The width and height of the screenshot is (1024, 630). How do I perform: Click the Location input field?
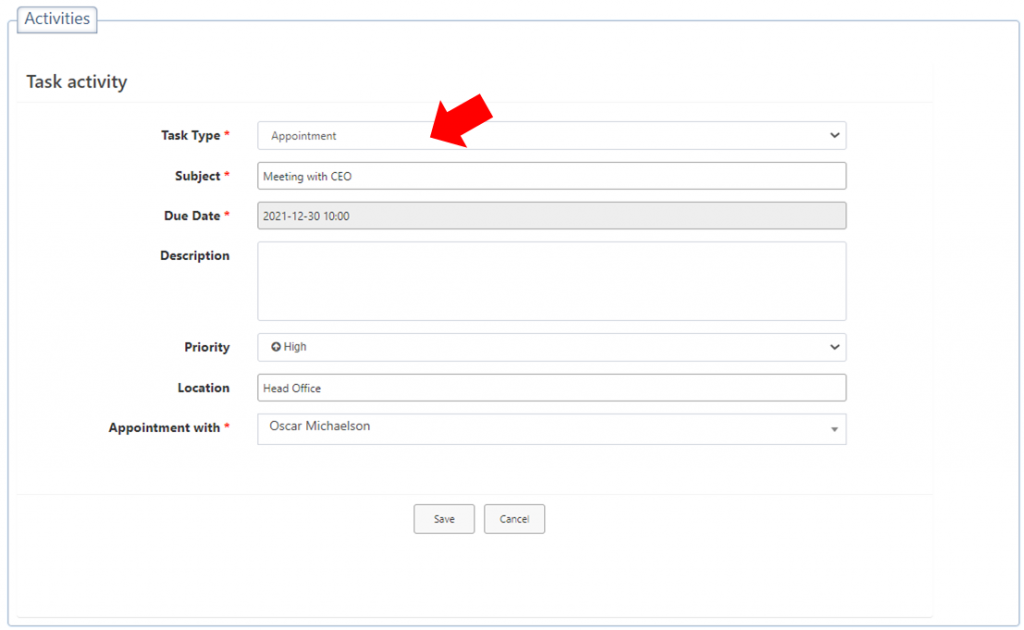click(552, 388)
